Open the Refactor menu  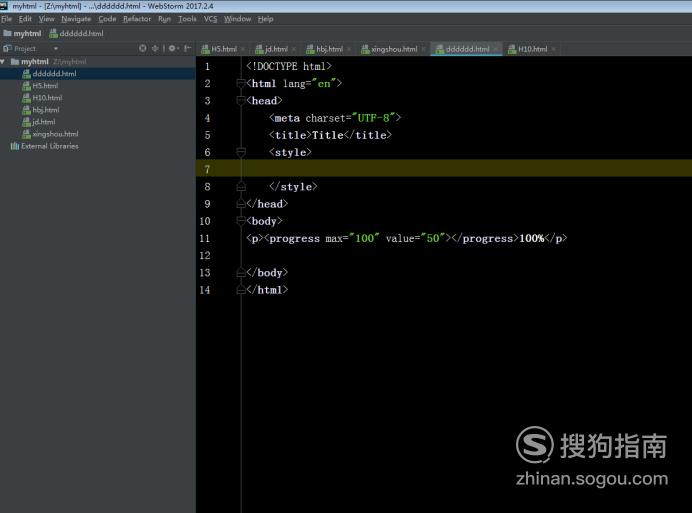coord(137,19)
